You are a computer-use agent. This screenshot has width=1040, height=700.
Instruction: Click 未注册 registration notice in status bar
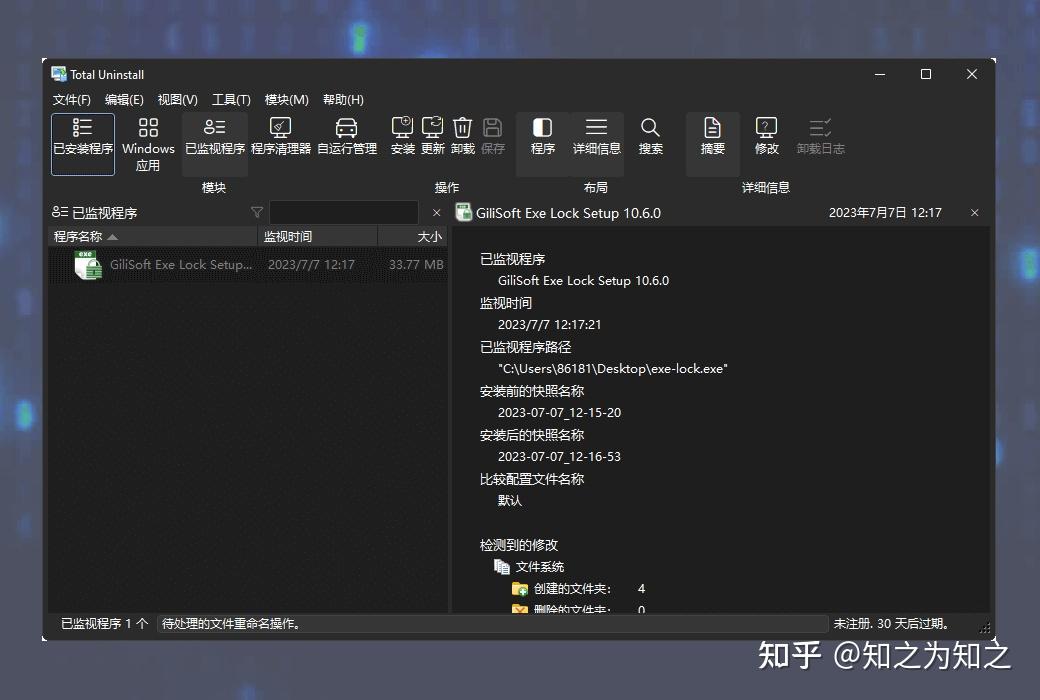click(888, 622)
